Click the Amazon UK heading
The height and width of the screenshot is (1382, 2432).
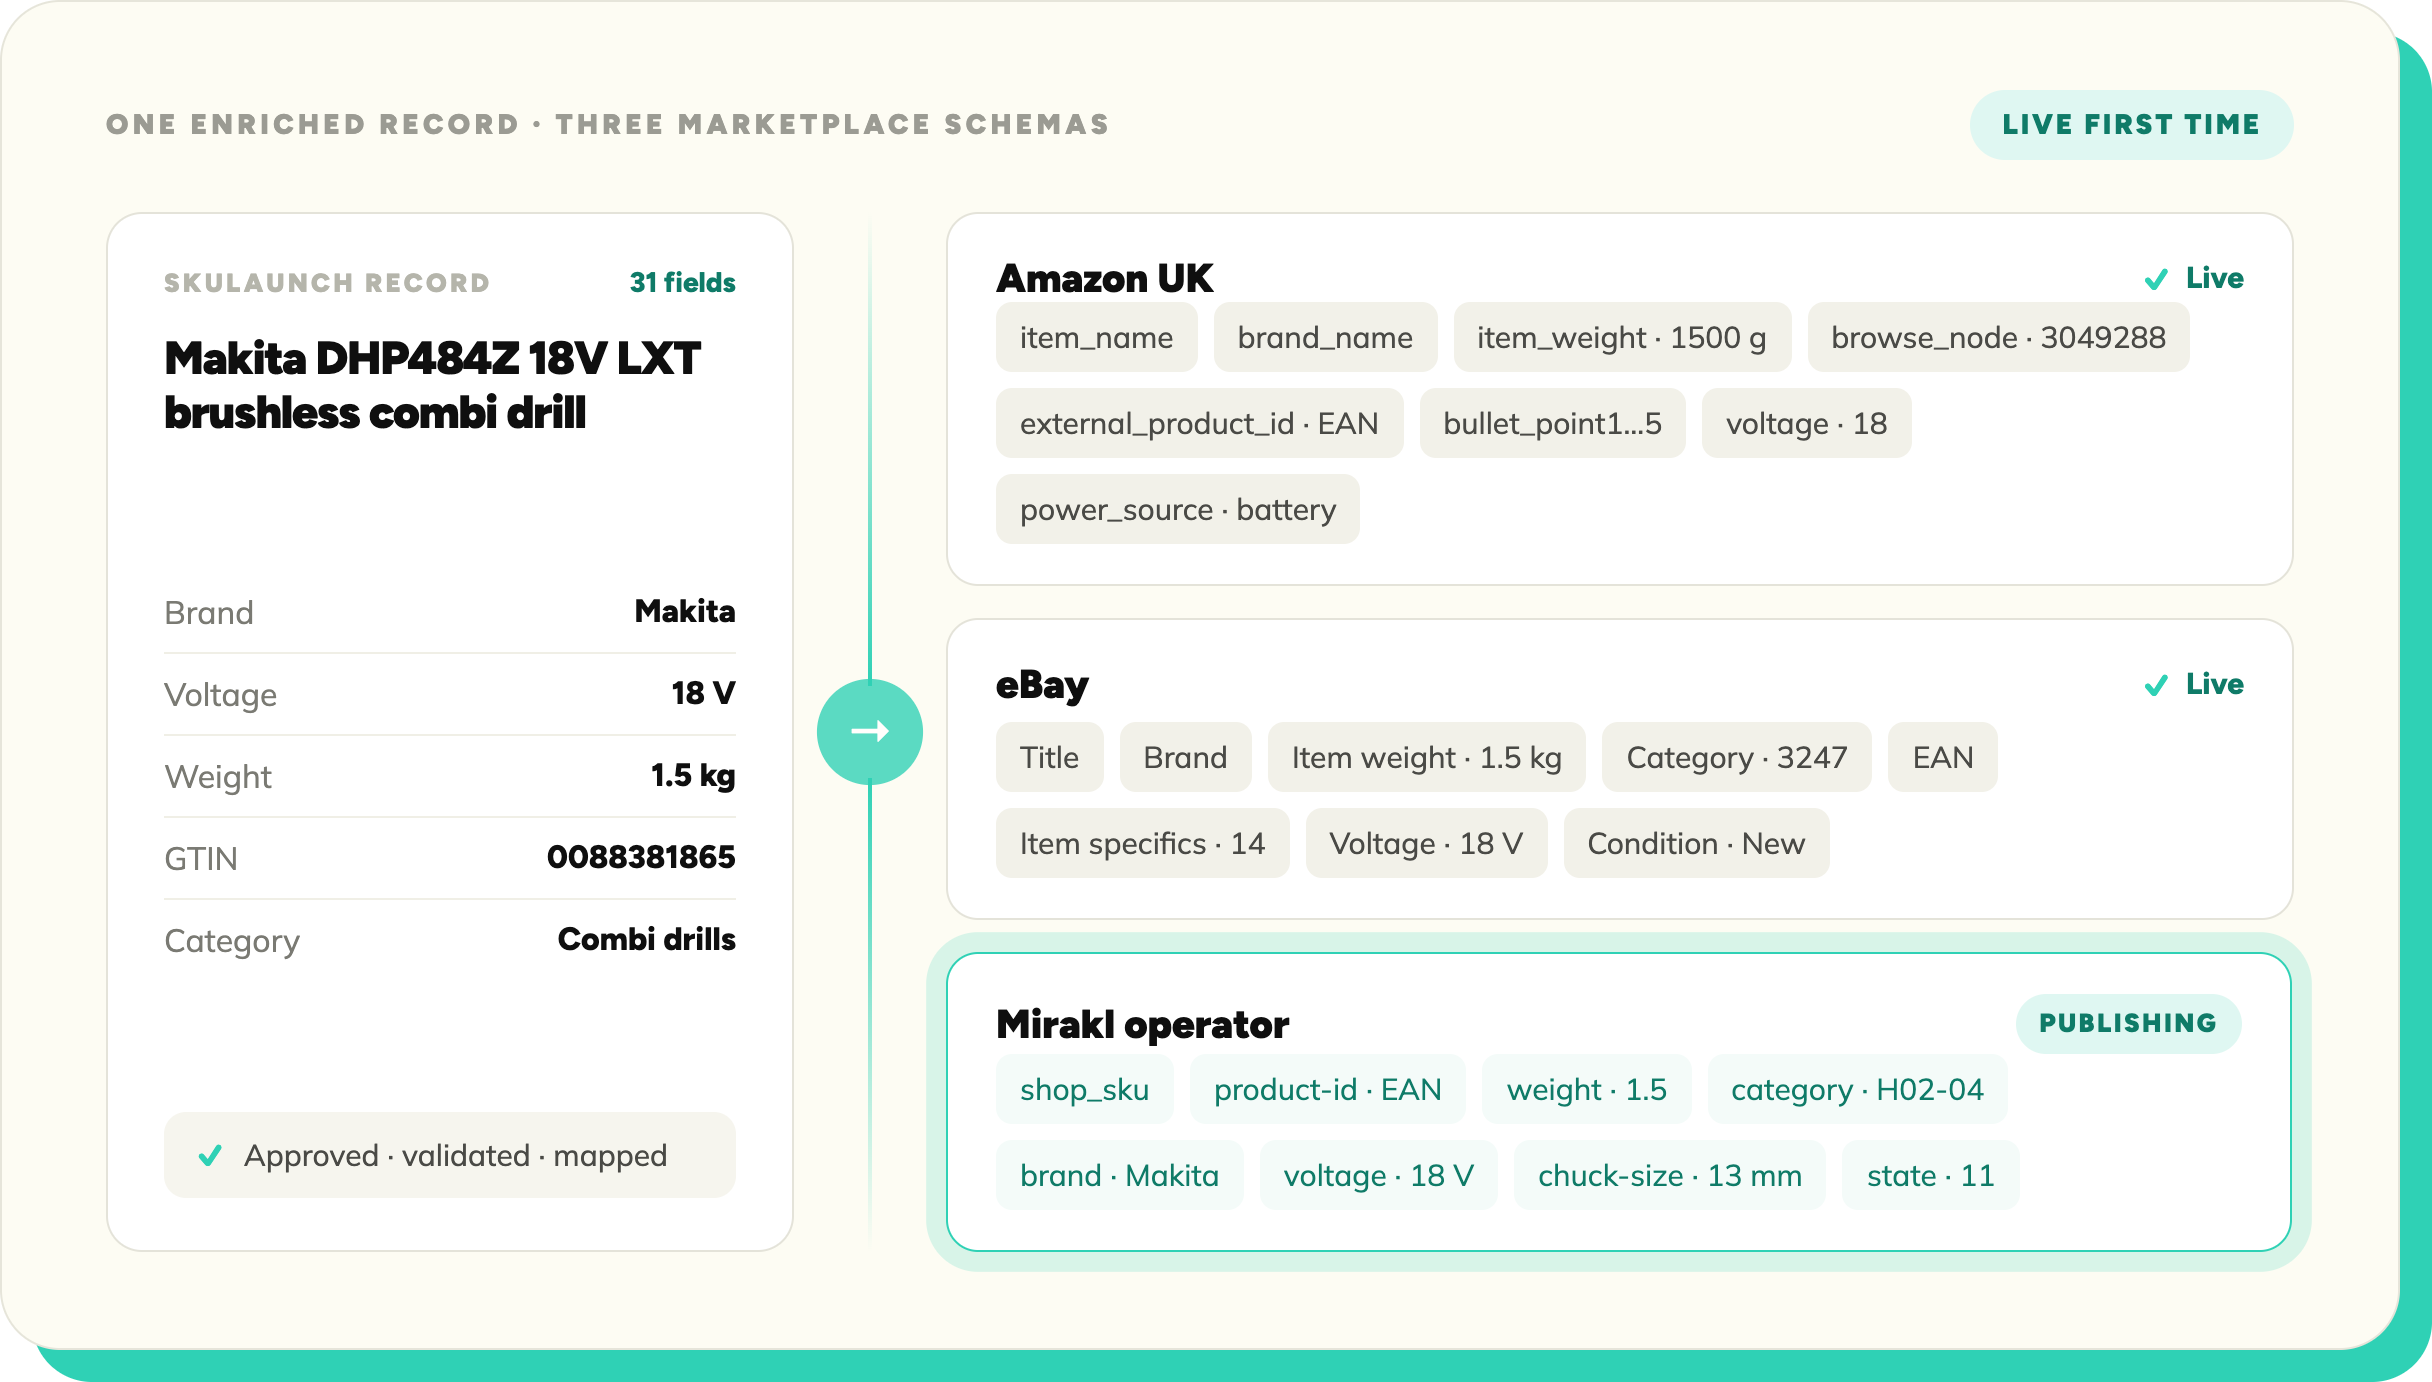point(1104,279)
